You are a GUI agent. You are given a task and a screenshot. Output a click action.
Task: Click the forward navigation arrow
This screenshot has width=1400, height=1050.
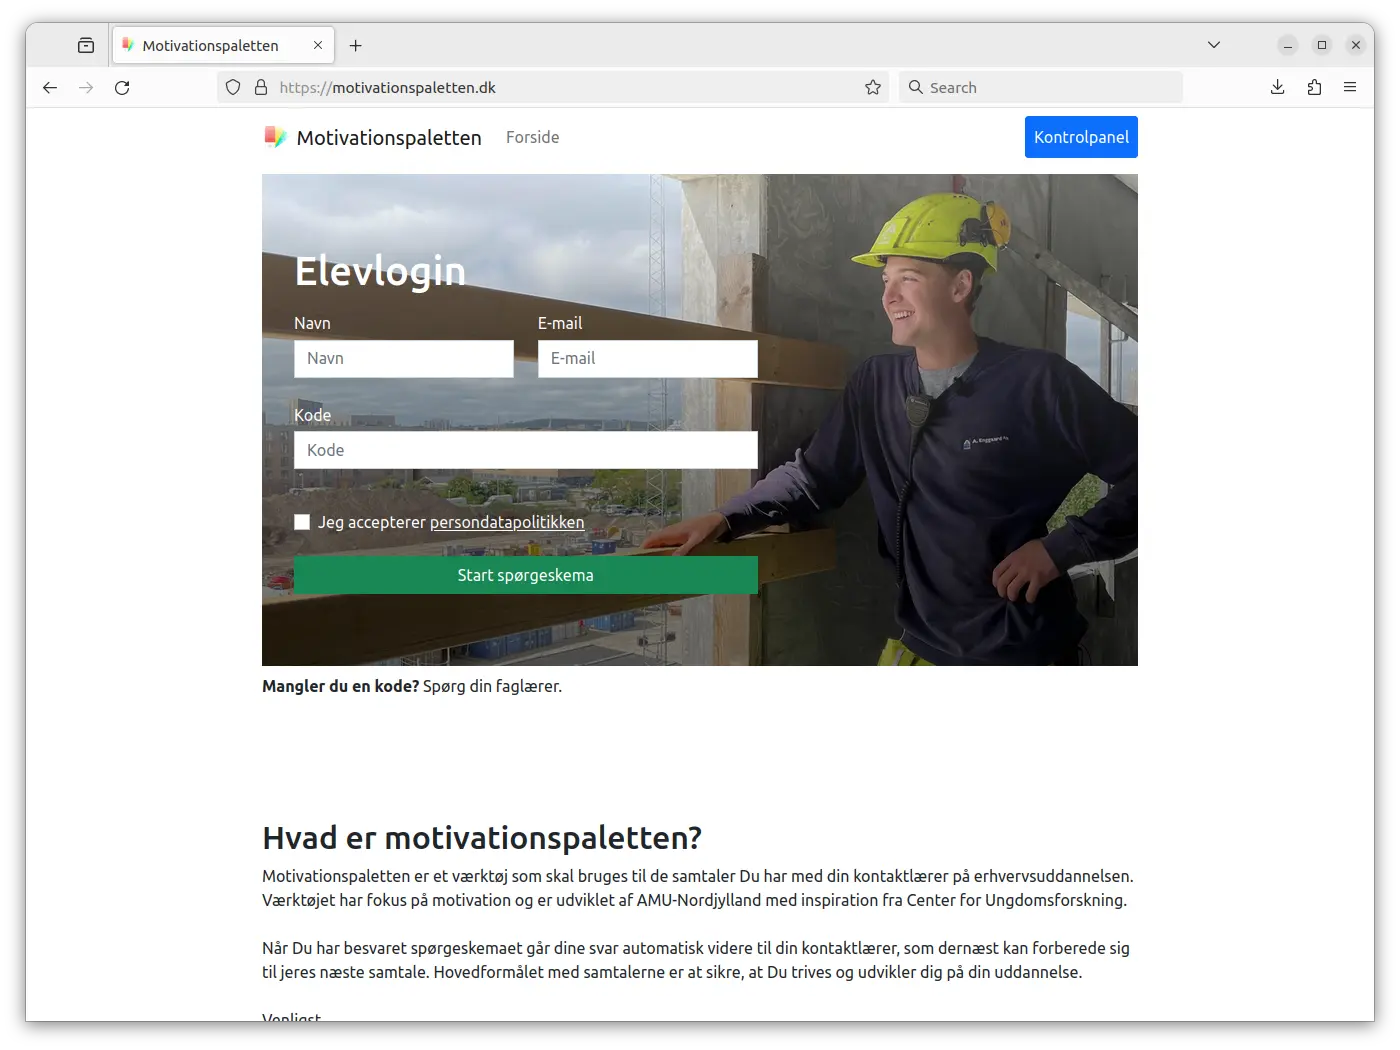point(86,87)
